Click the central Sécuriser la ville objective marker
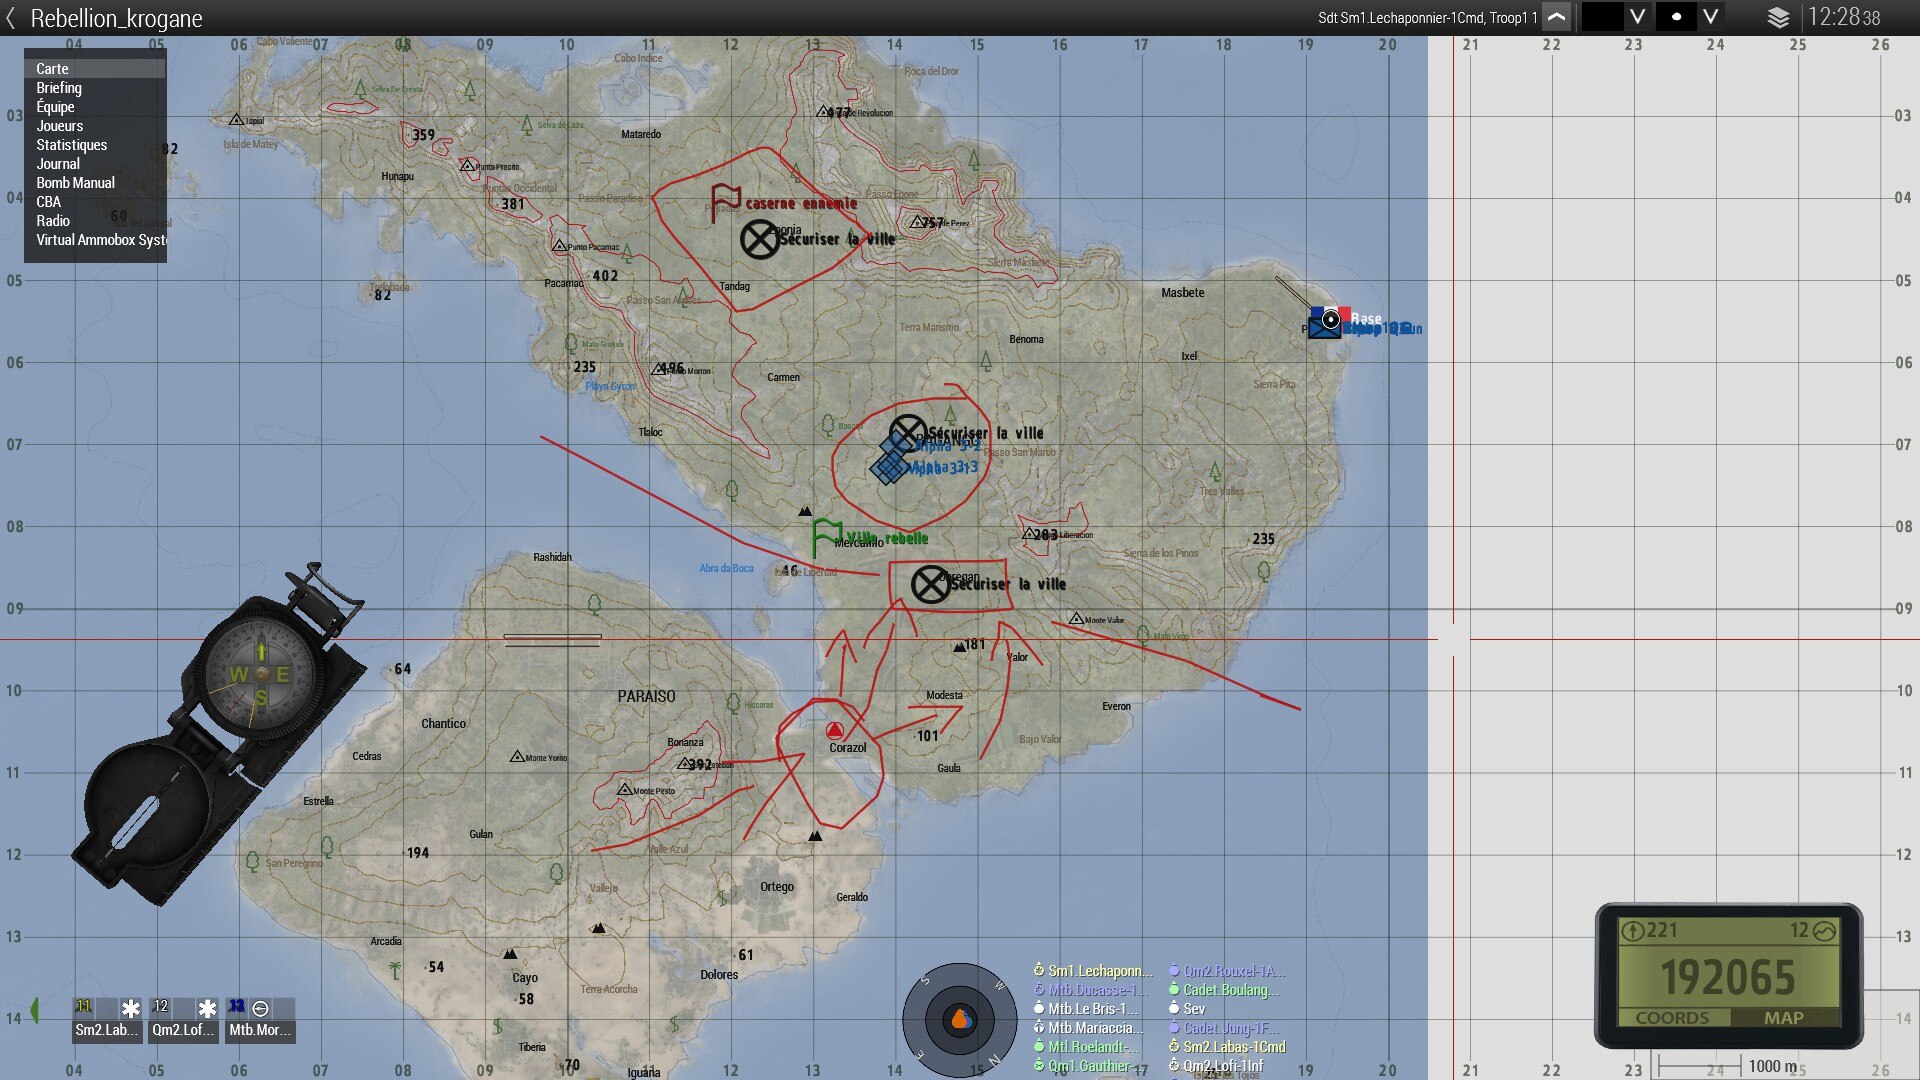The width and height of the screenshot is (1920, 1080). [x=908, y=433]
